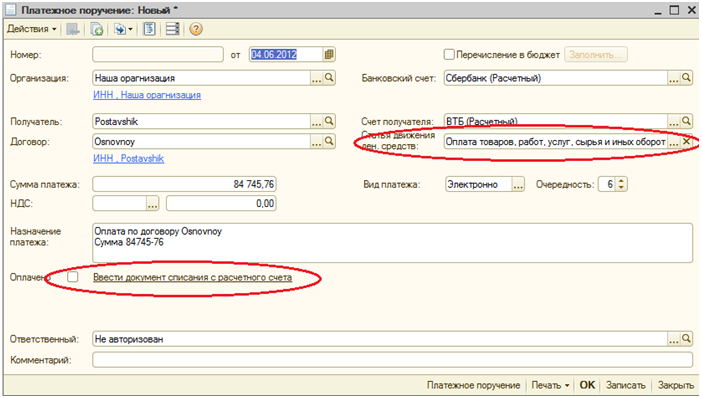The image size is (702, 398).
Task: Click the Счет получателя field
Action: point(555,121)
